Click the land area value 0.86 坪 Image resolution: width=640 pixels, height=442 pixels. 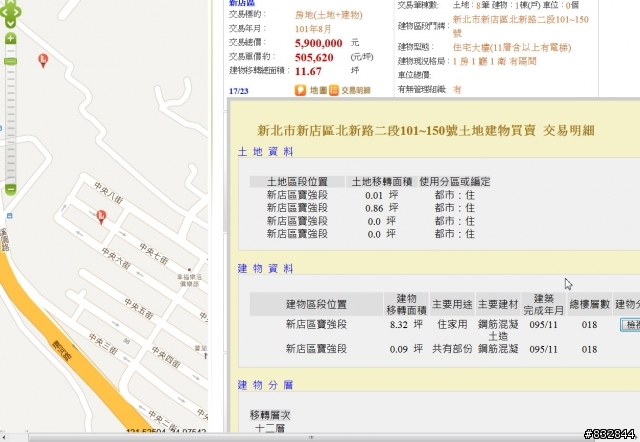pyautogui.click(x=381, y=208)
